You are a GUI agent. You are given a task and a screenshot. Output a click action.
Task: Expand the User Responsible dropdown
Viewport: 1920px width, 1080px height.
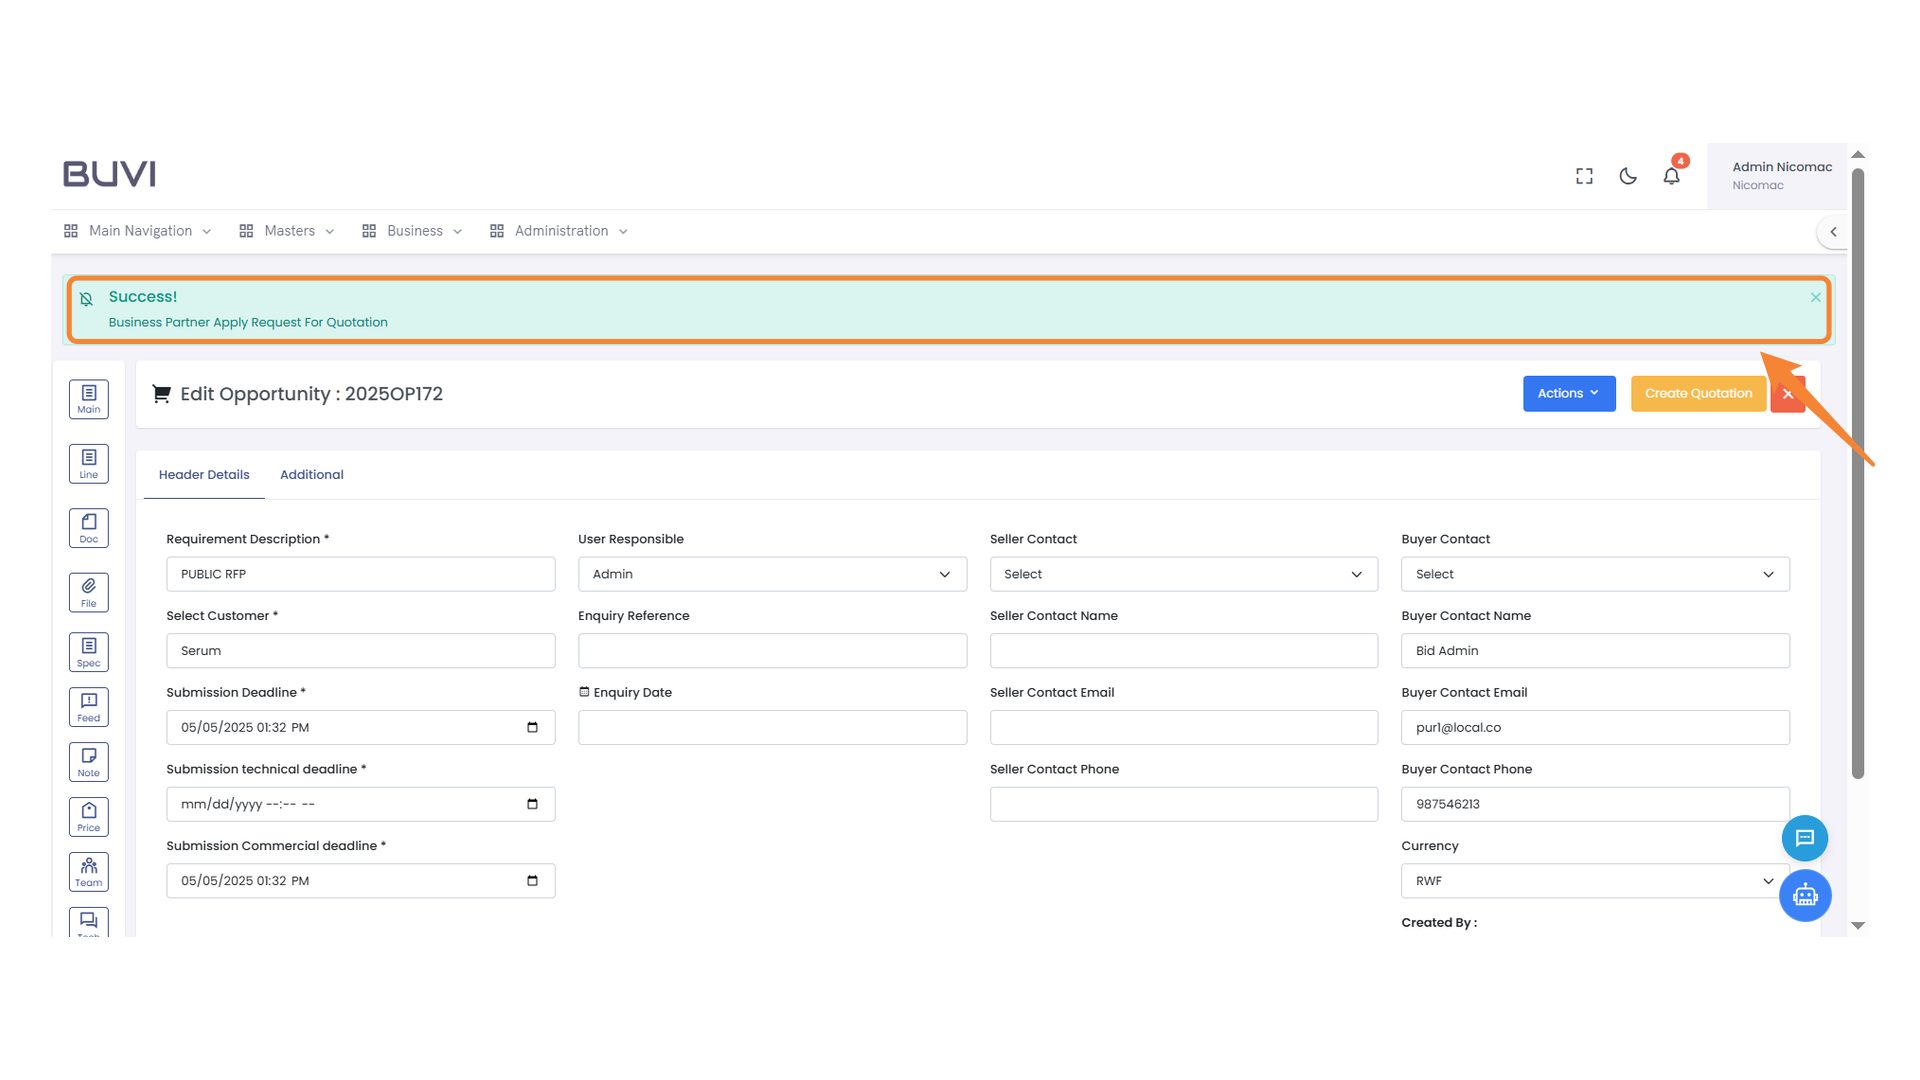click(x=772, y=574)
